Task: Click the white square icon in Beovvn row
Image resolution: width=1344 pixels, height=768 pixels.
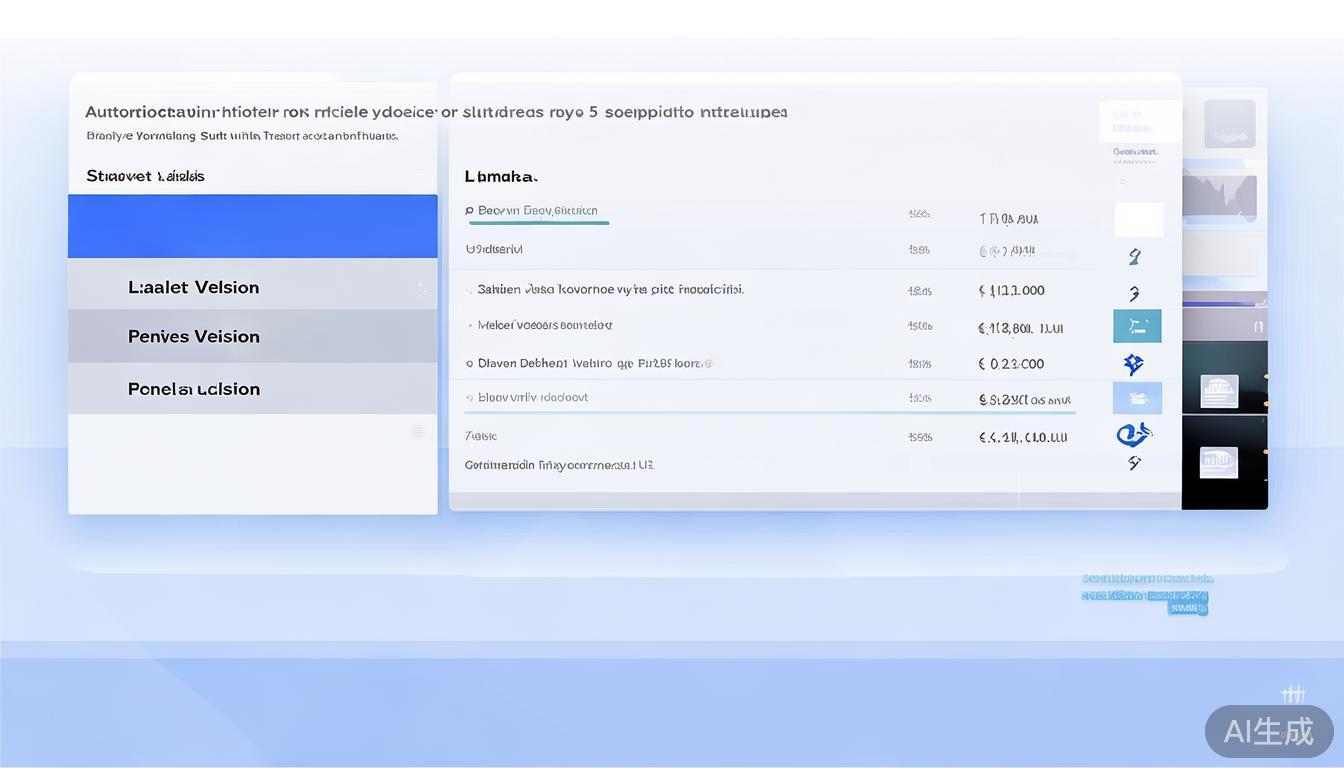Action: click(x=1138, y=219)
